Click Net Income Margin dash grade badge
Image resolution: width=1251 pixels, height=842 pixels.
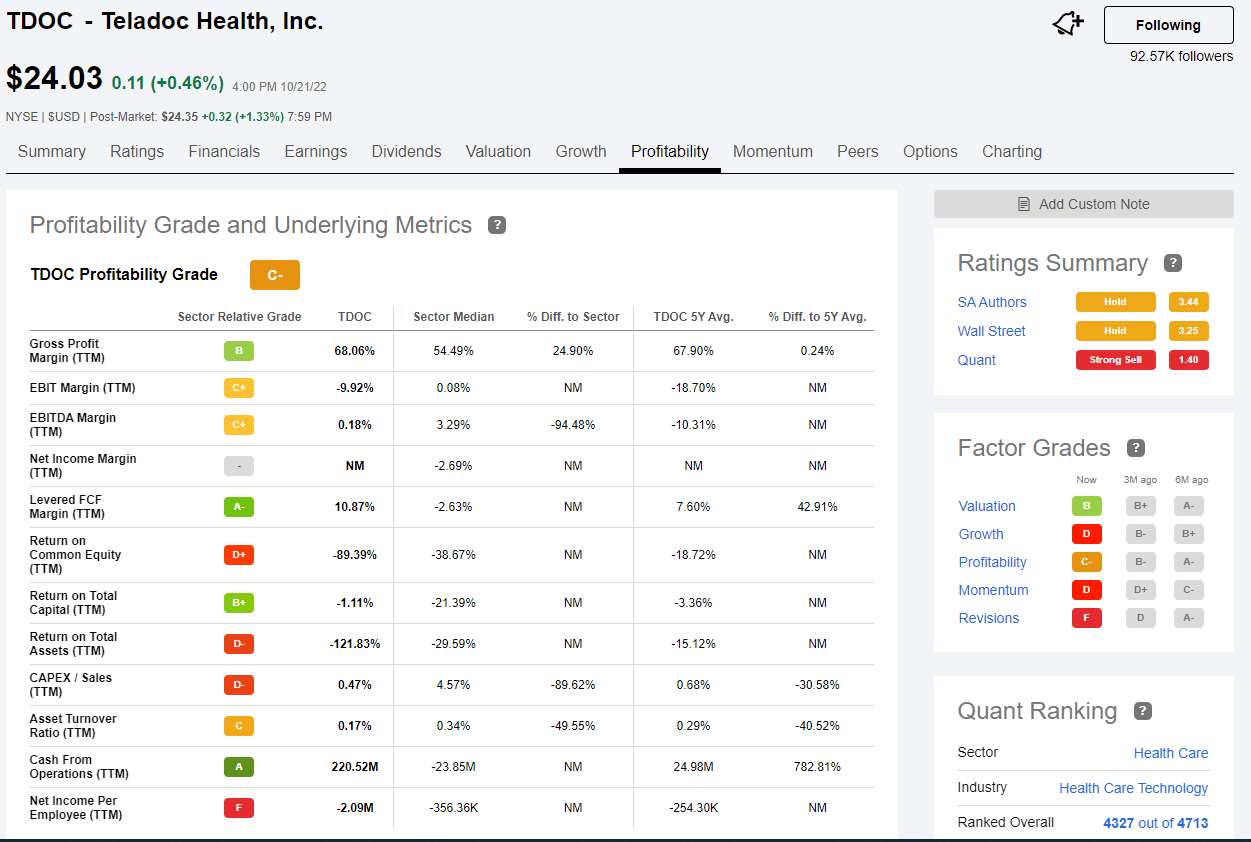tap(239, 466)
